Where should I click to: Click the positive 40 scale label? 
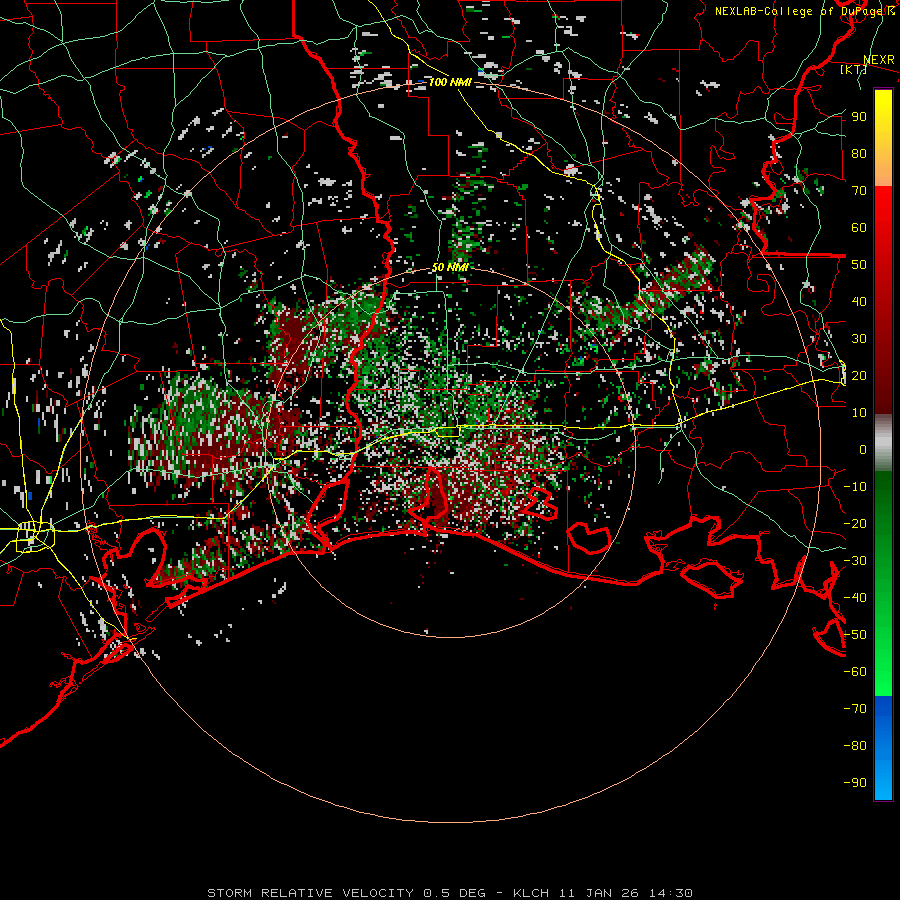859,301
